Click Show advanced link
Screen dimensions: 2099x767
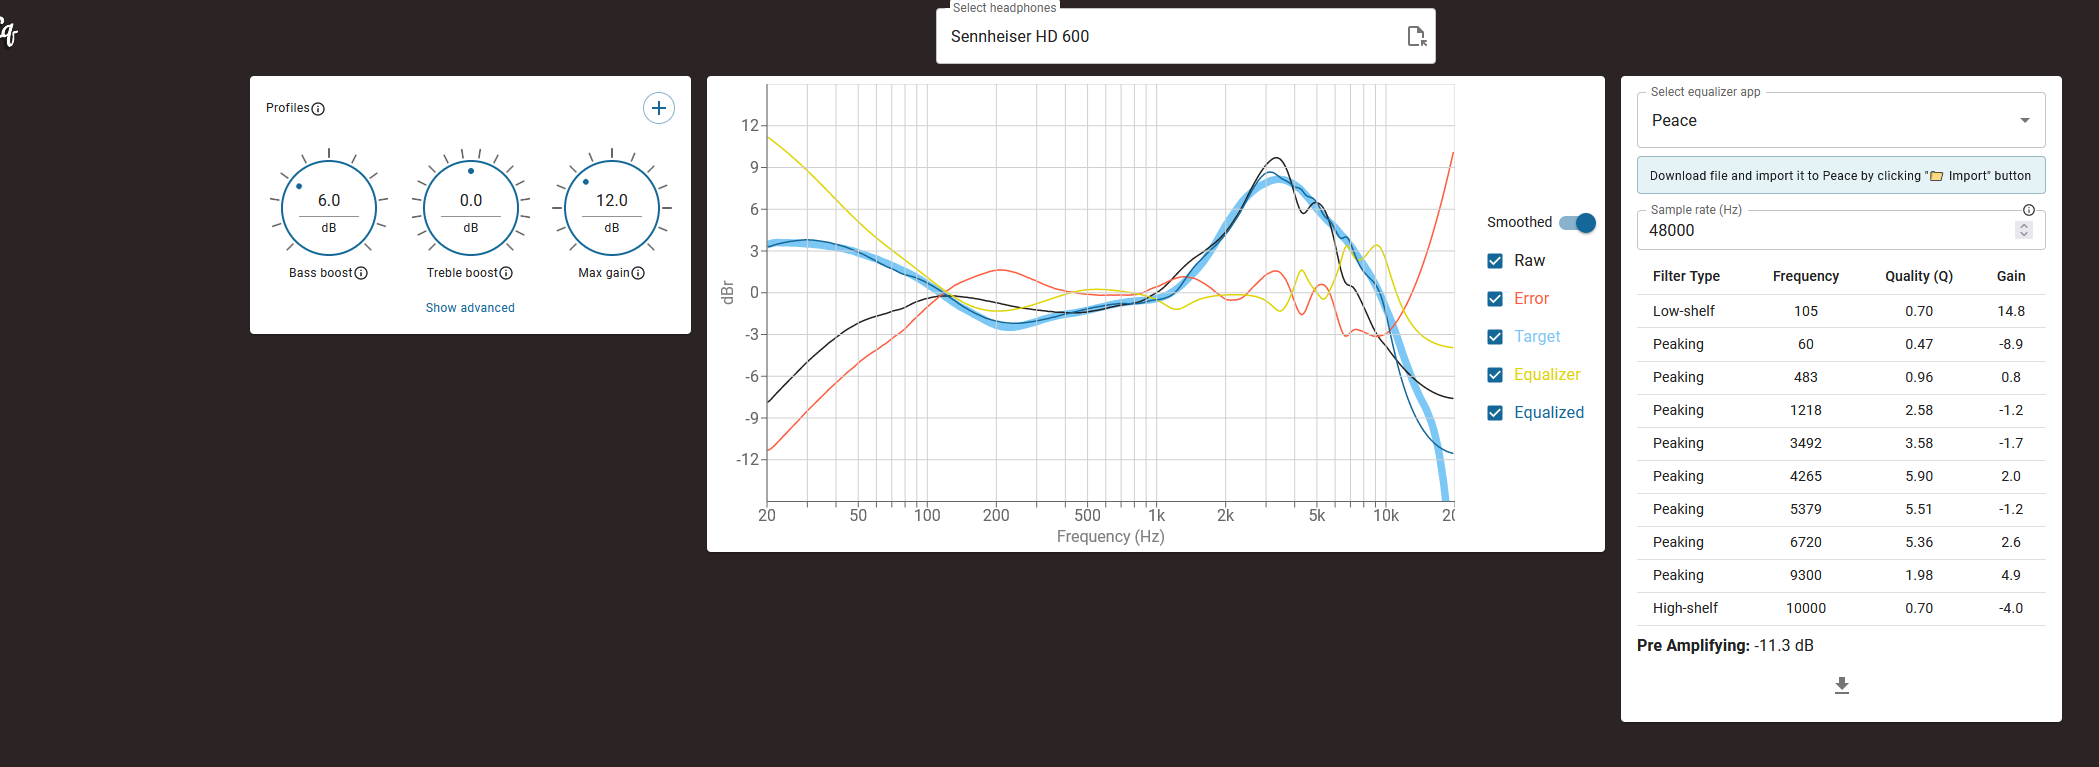[x=470, y=308]
